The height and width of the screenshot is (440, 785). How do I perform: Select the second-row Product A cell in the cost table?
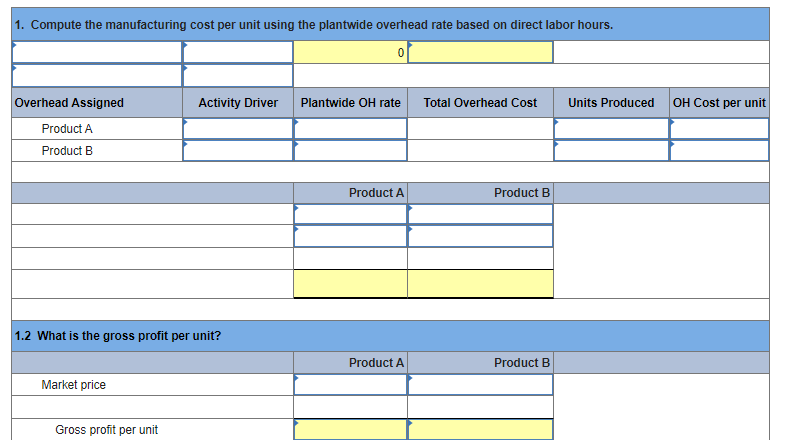coord(350,236)
